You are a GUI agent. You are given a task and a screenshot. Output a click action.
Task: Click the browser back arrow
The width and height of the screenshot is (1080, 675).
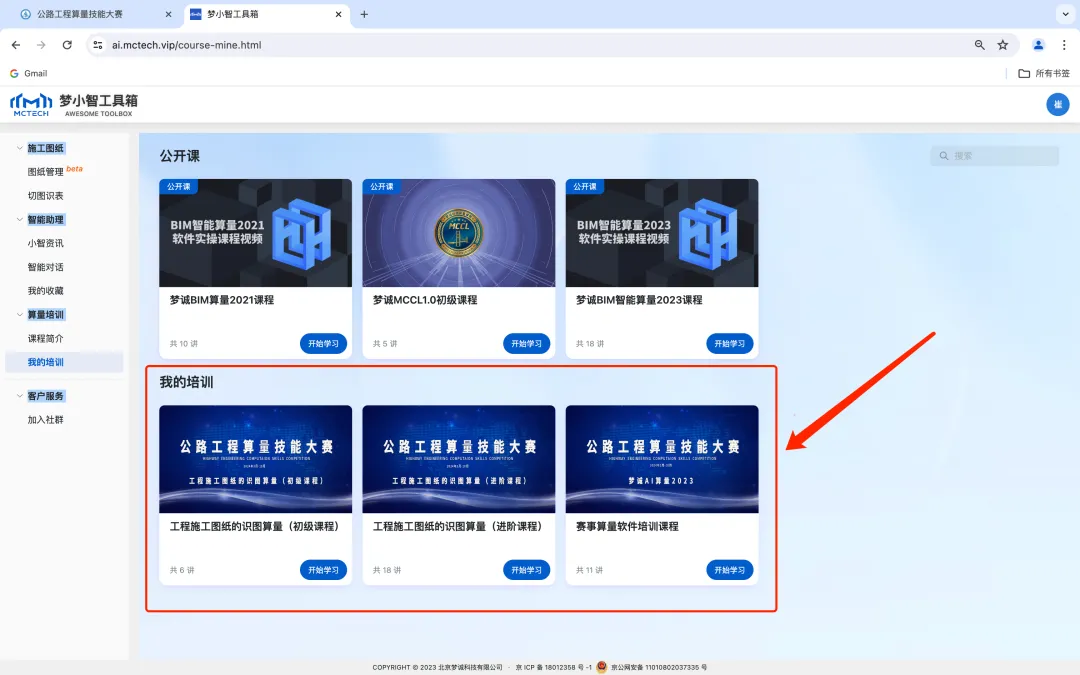[15, 45]
